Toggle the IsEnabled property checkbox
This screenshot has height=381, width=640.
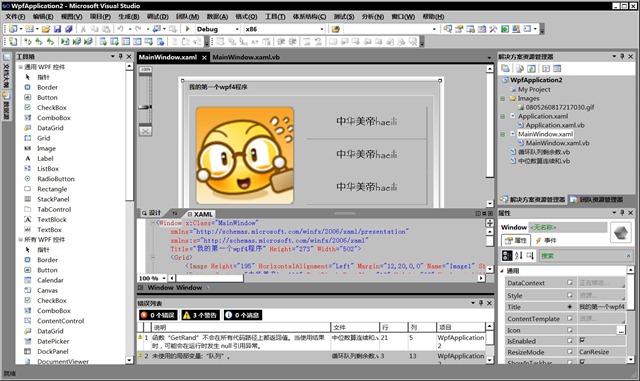point(582,340)
